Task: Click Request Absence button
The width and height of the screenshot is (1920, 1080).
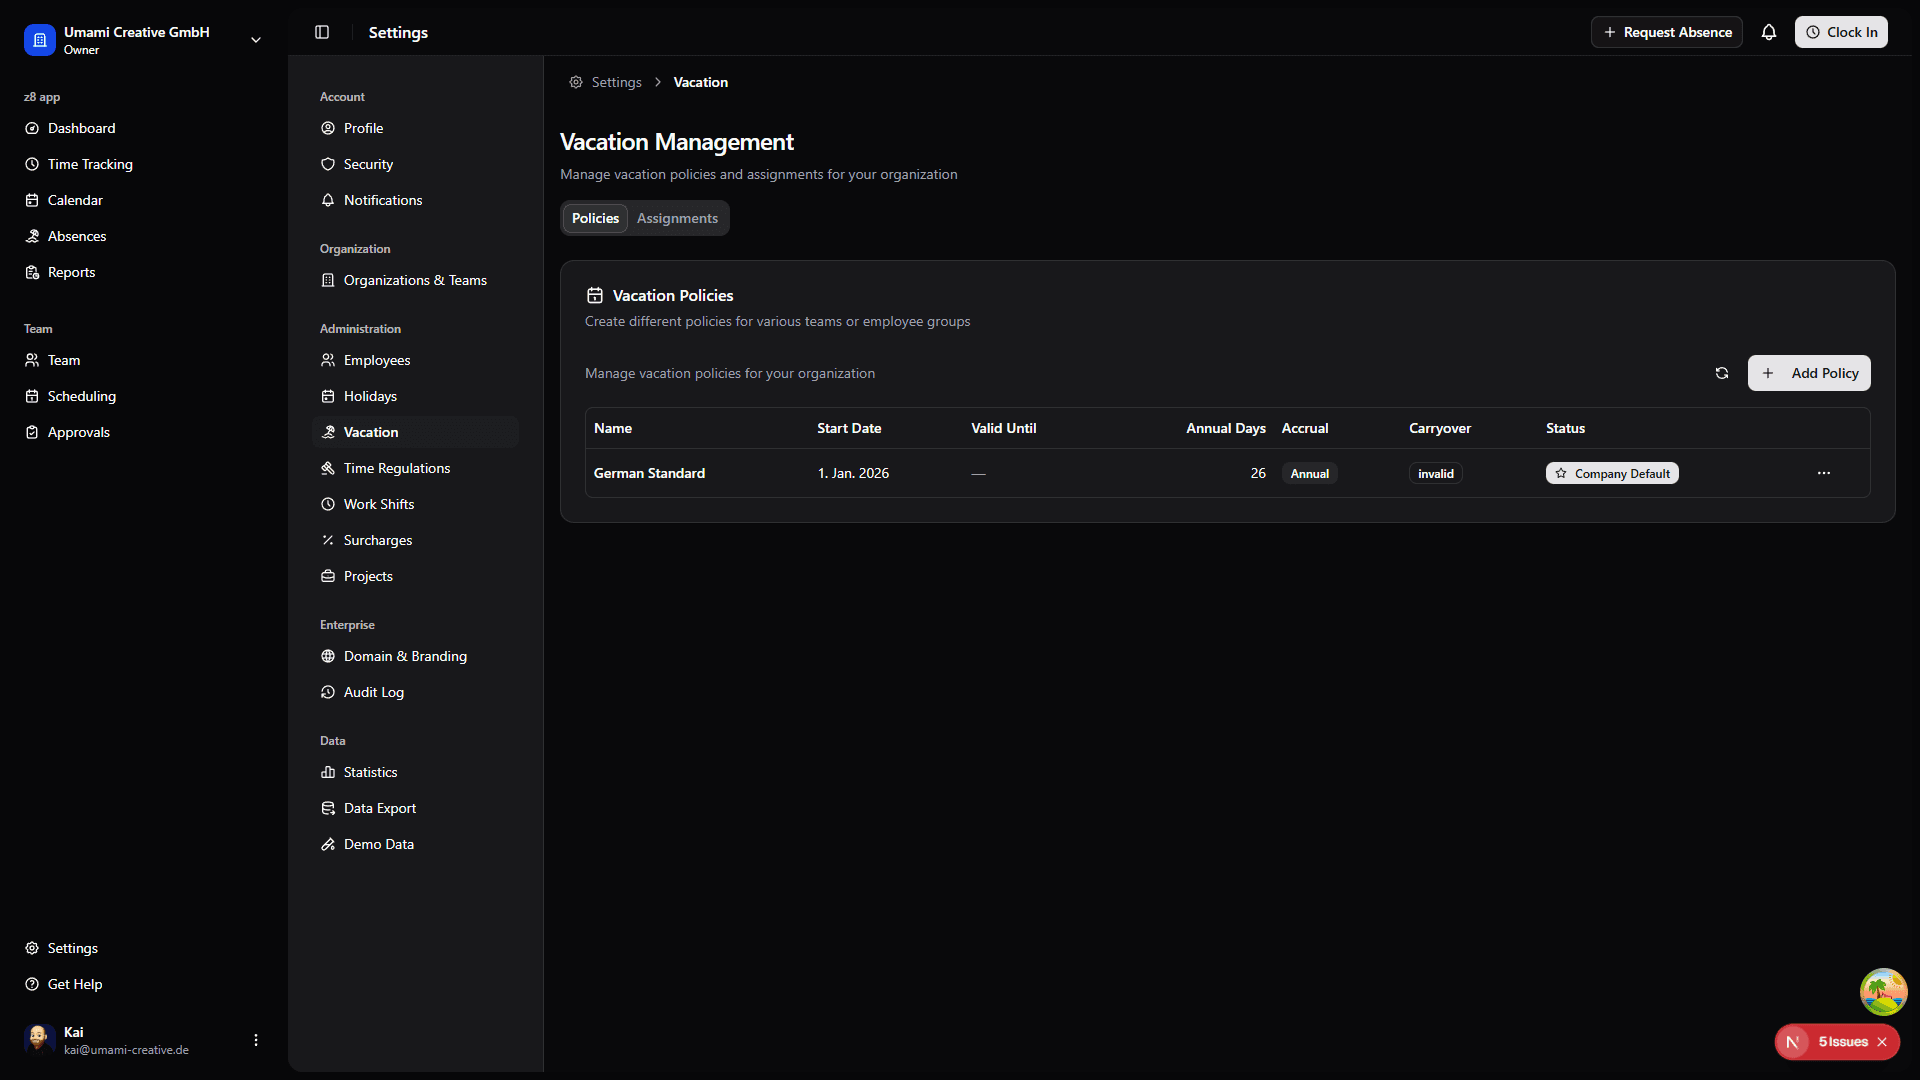Action: coord(1667,32)
